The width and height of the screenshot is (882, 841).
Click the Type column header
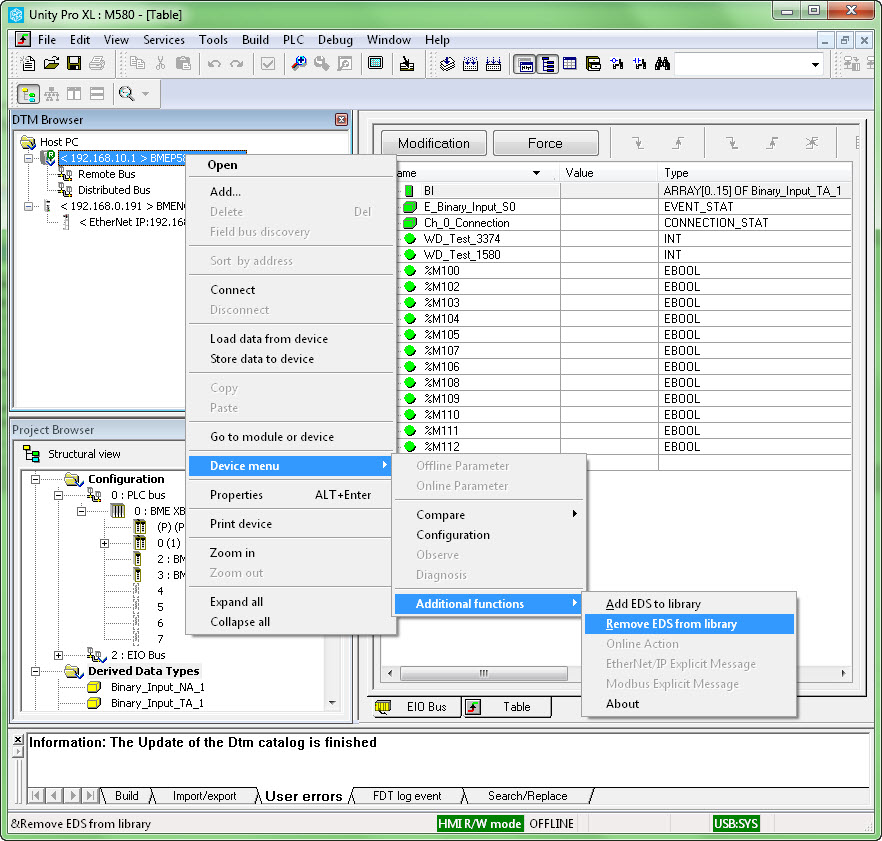click(754, 173)
